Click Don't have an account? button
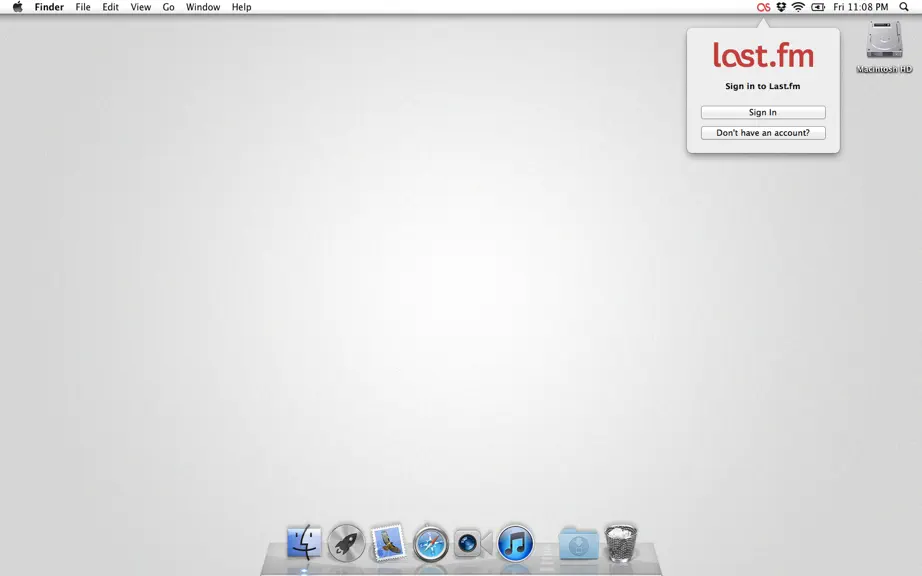 pos(763,133)
